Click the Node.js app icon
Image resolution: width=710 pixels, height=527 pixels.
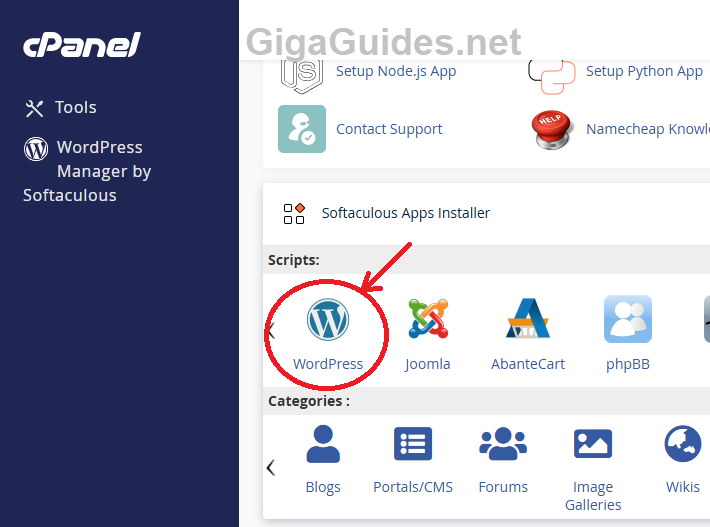302,76
